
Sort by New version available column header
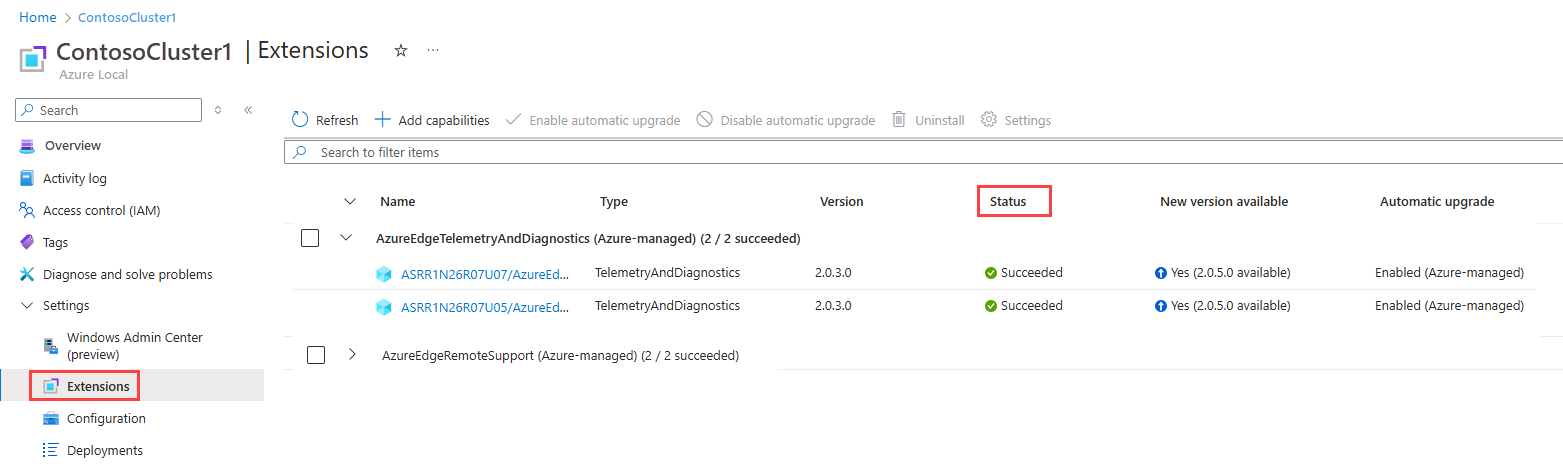click(x=1224, y=202)
